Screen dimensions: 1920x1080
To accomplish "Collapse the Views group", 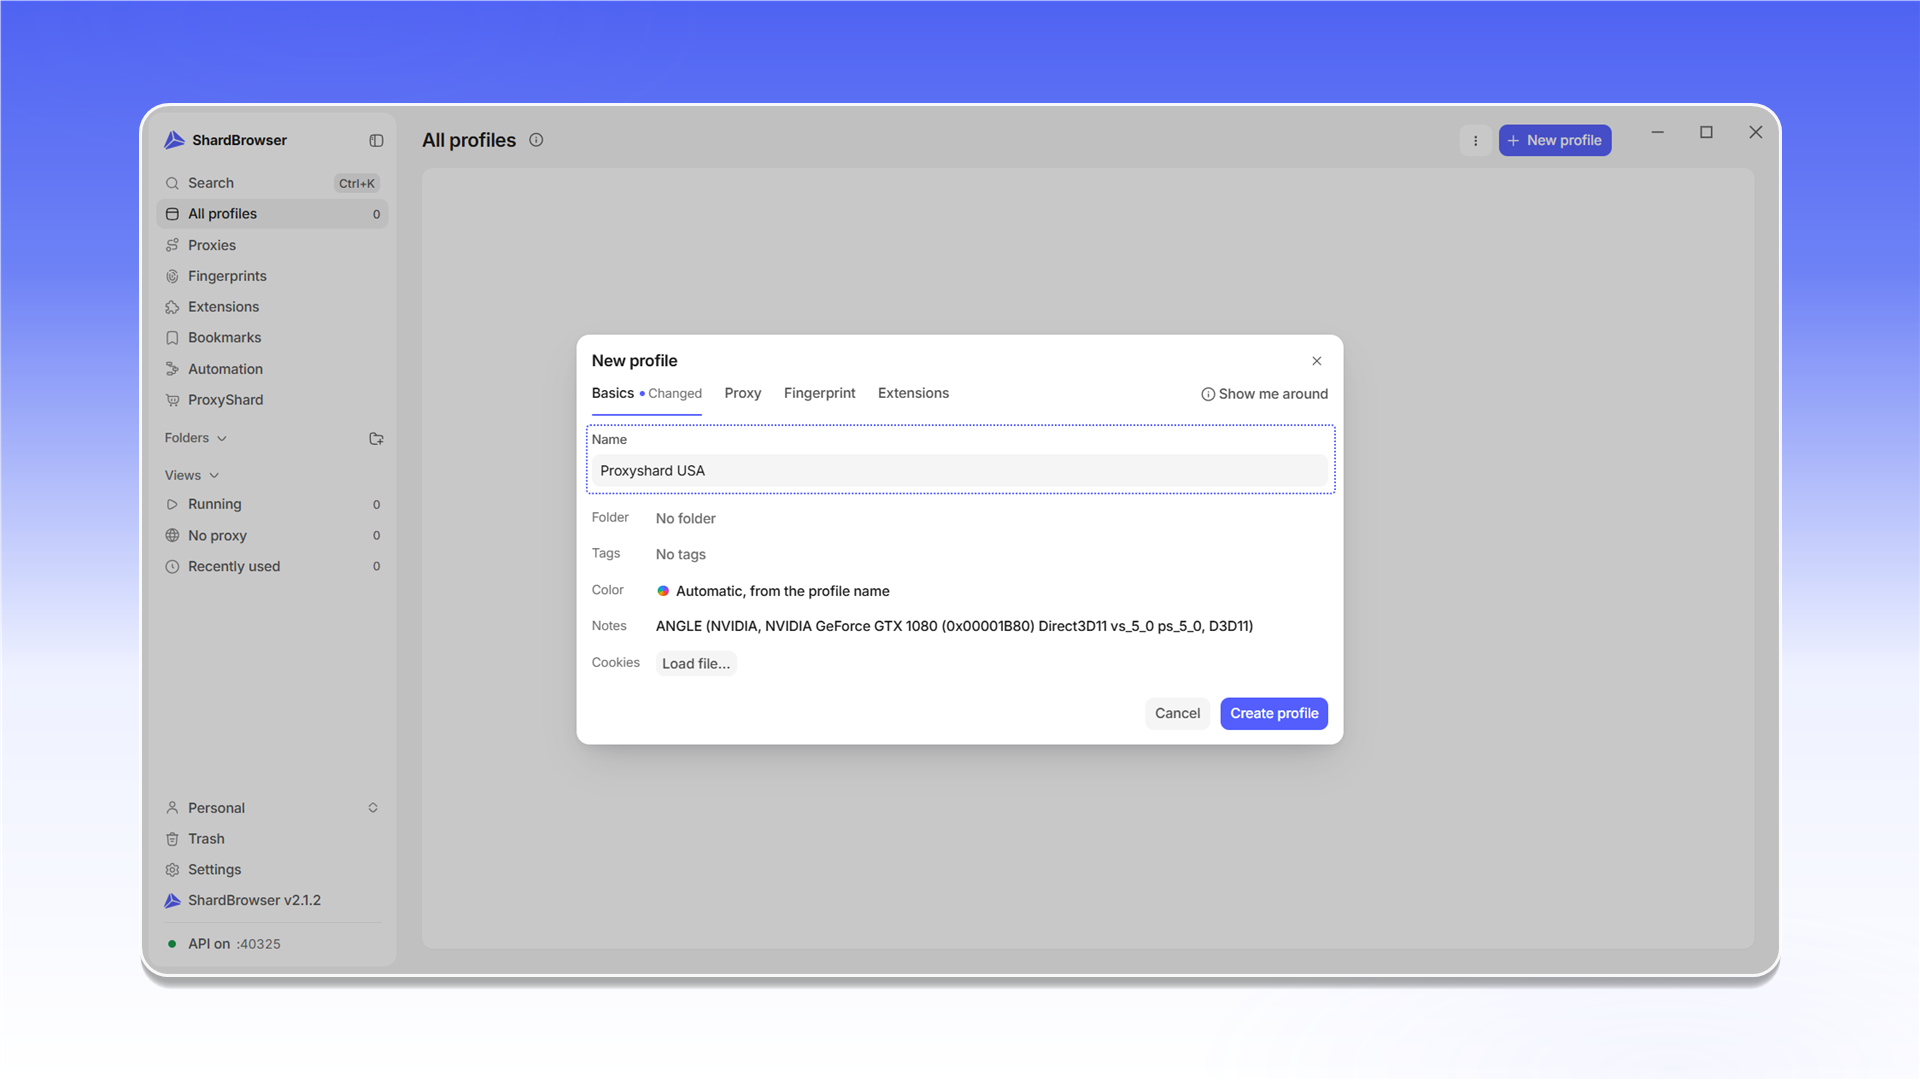I will pyautogui.click(x=192, y=475).
